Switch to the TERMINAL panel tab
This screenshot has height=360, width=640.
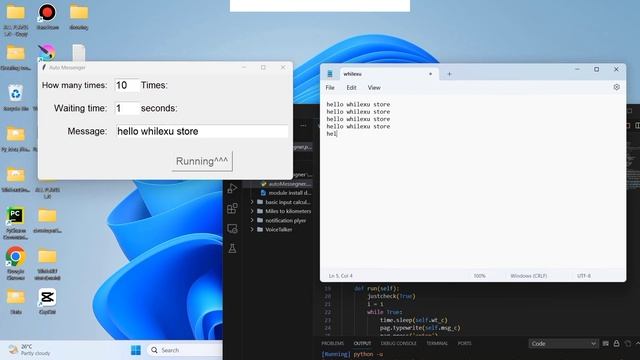coord(437,343)
